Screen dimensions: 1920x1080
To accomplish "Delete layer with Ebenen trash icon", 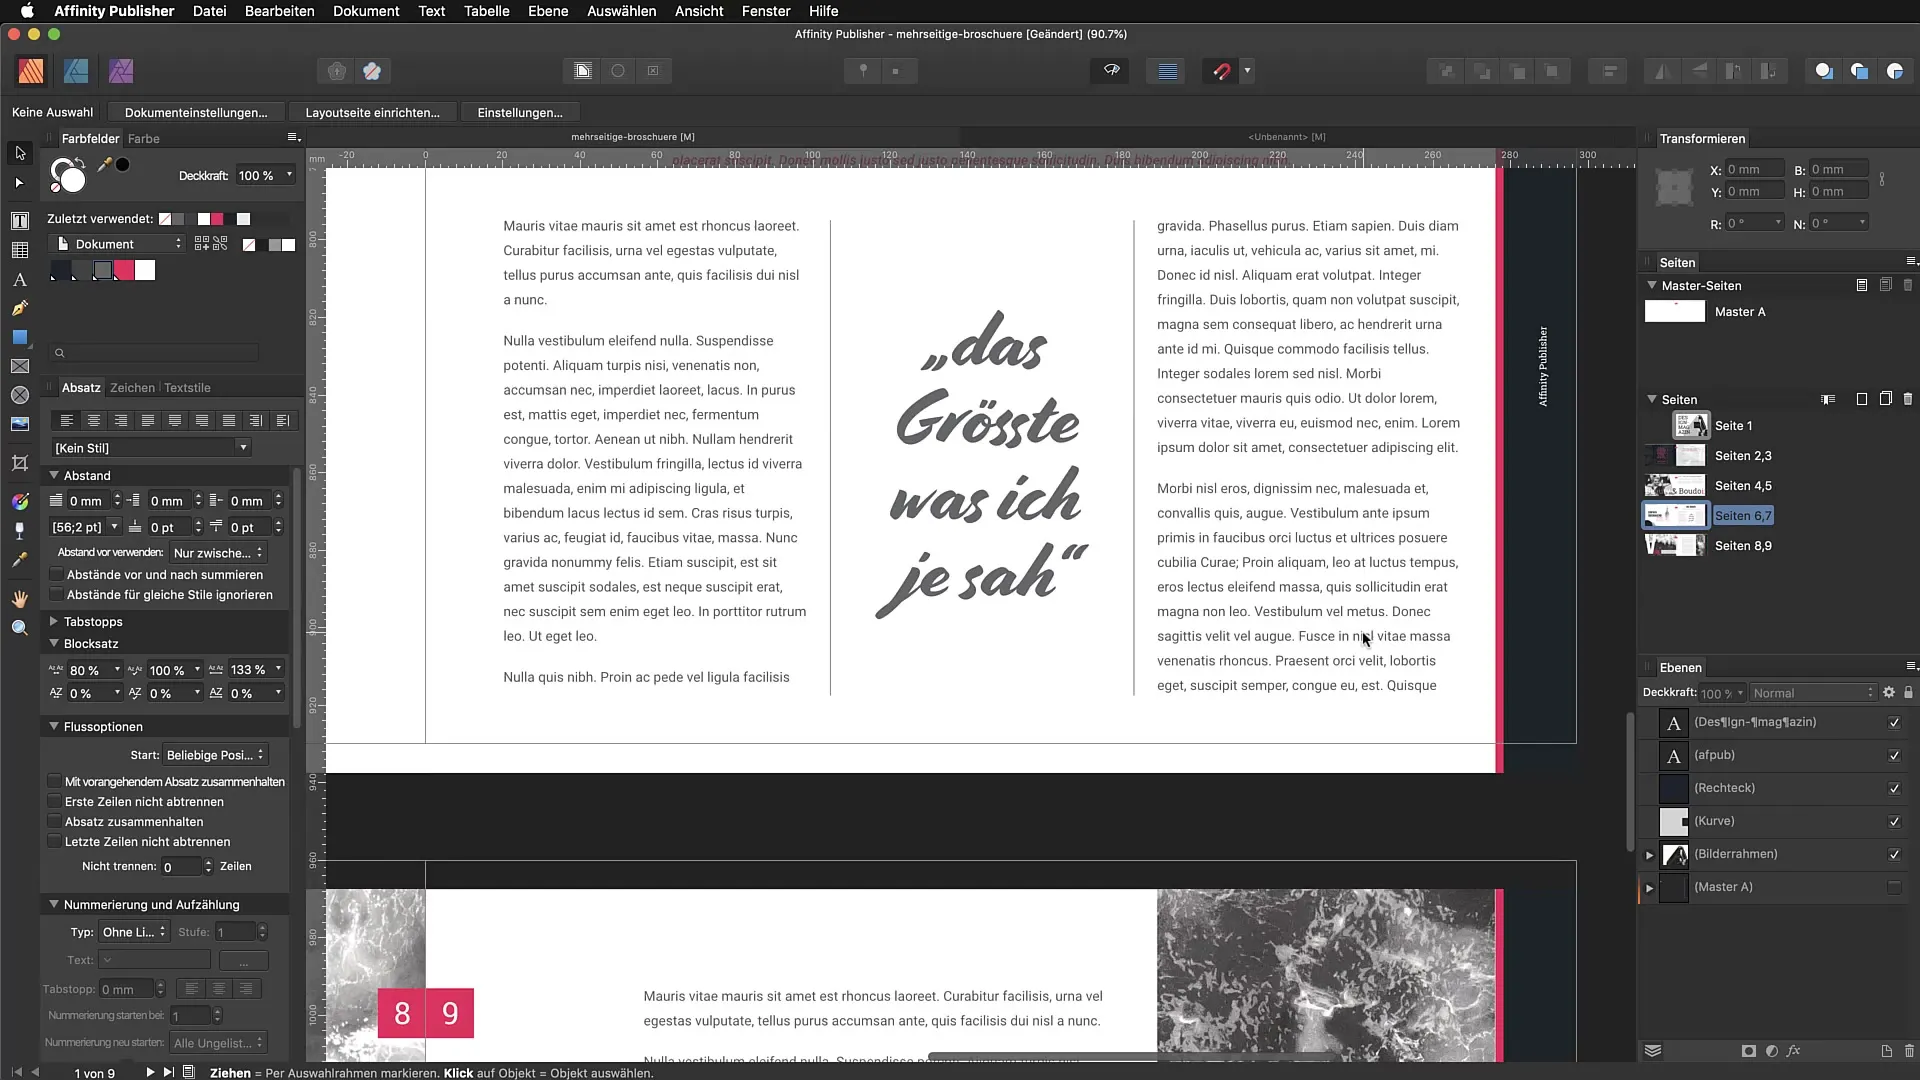I will (x=1909, y=1051).
